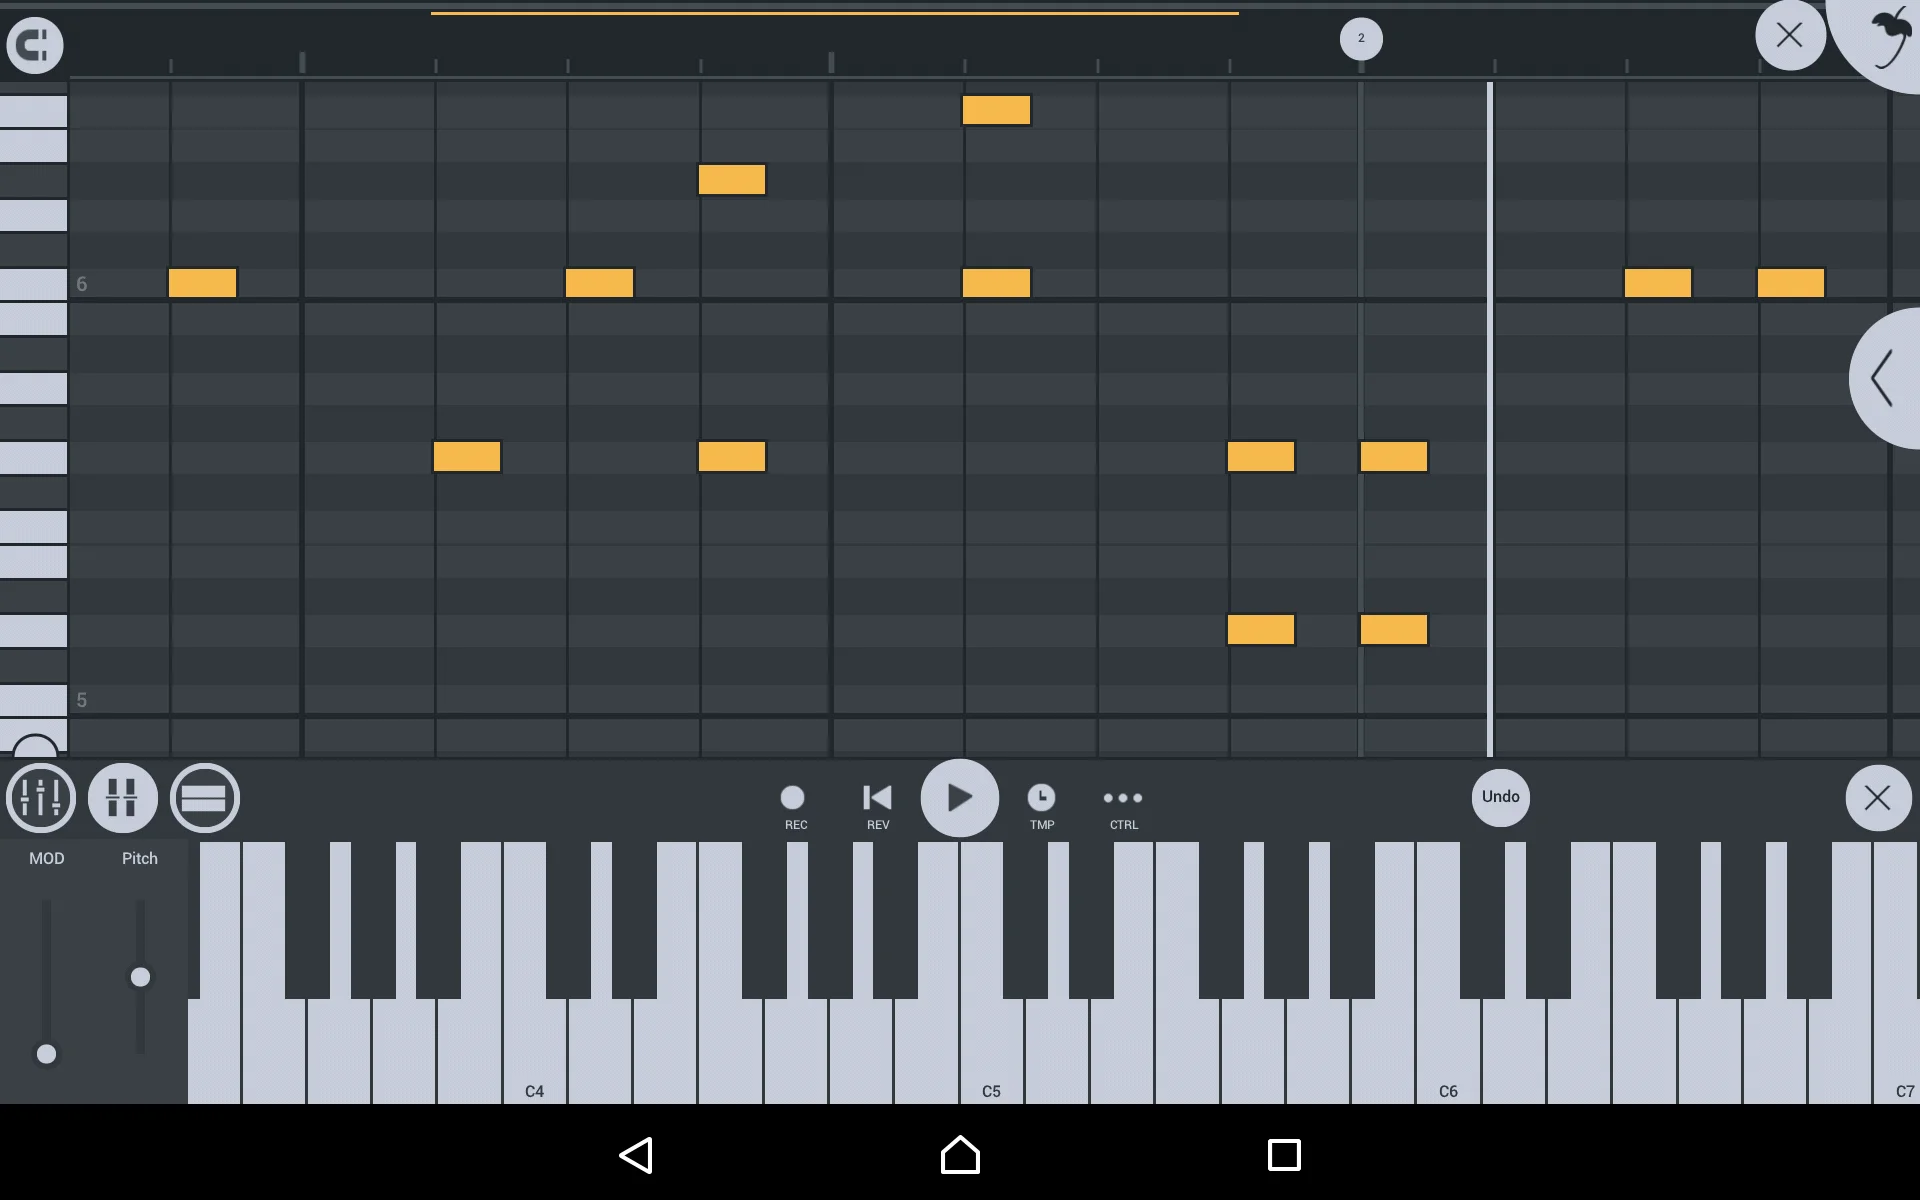Drag the Pitch slider to adjust pitch
Image resolution: width=1920 pixels, height=1200 pixels.
point(140,977)
